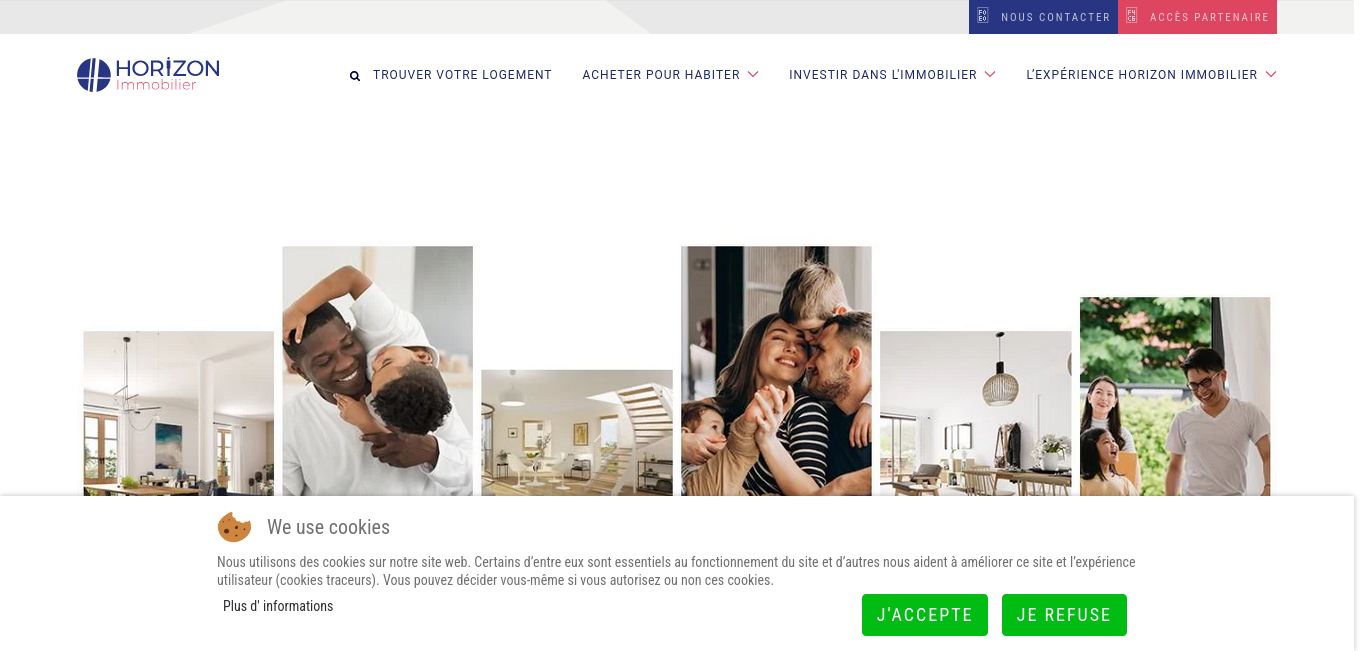Select the family of four photo
Screen dimensions: 1366x651
[776, 371]
